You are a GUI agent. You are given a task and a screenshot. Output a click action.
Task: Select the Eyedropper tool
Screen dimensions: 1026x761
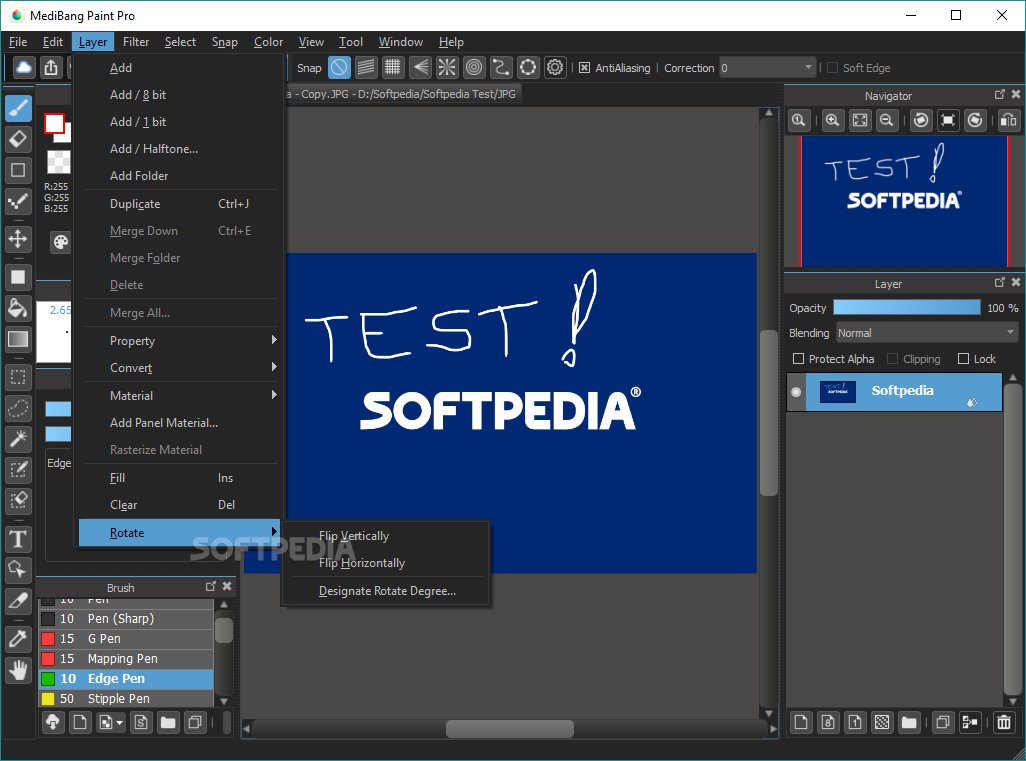[18, 639]
